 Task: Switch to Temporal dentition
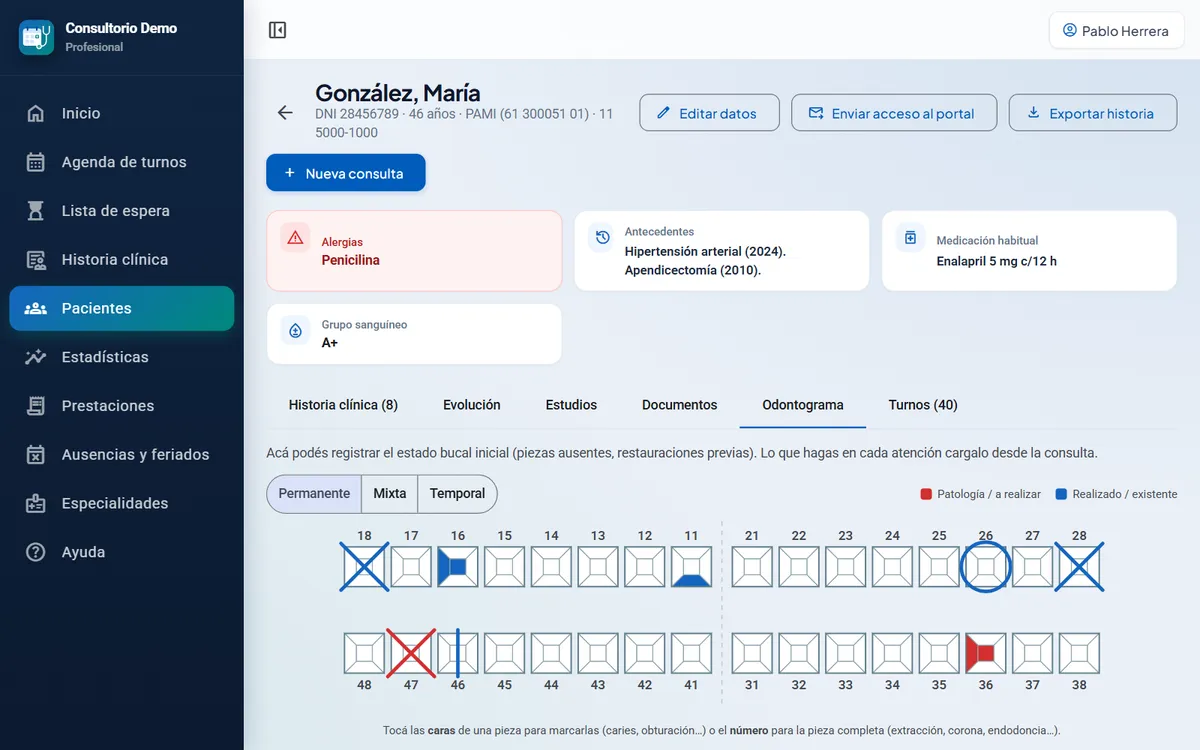457,494
